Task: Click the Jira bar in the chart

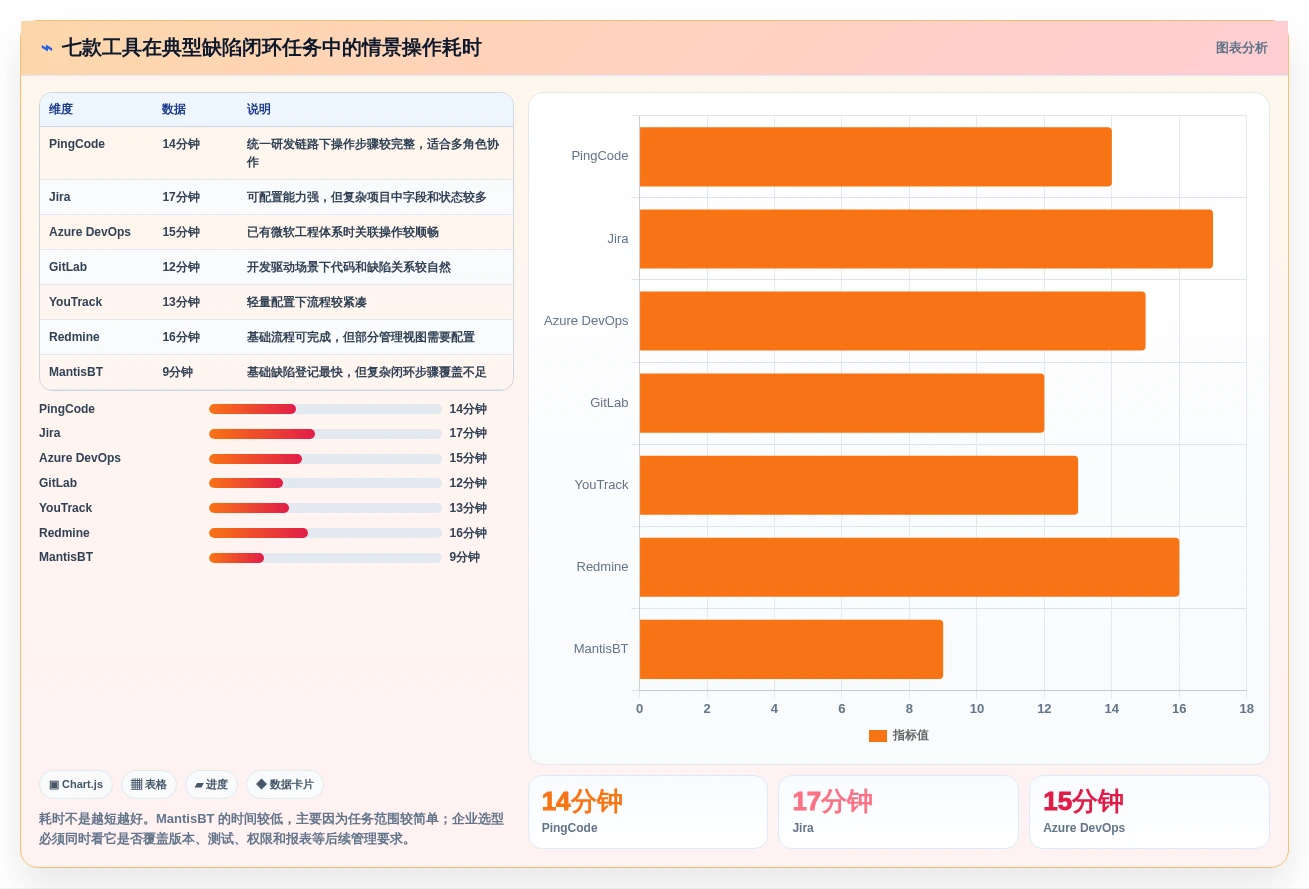Action: pyautogui.click(x=926, y=239)
